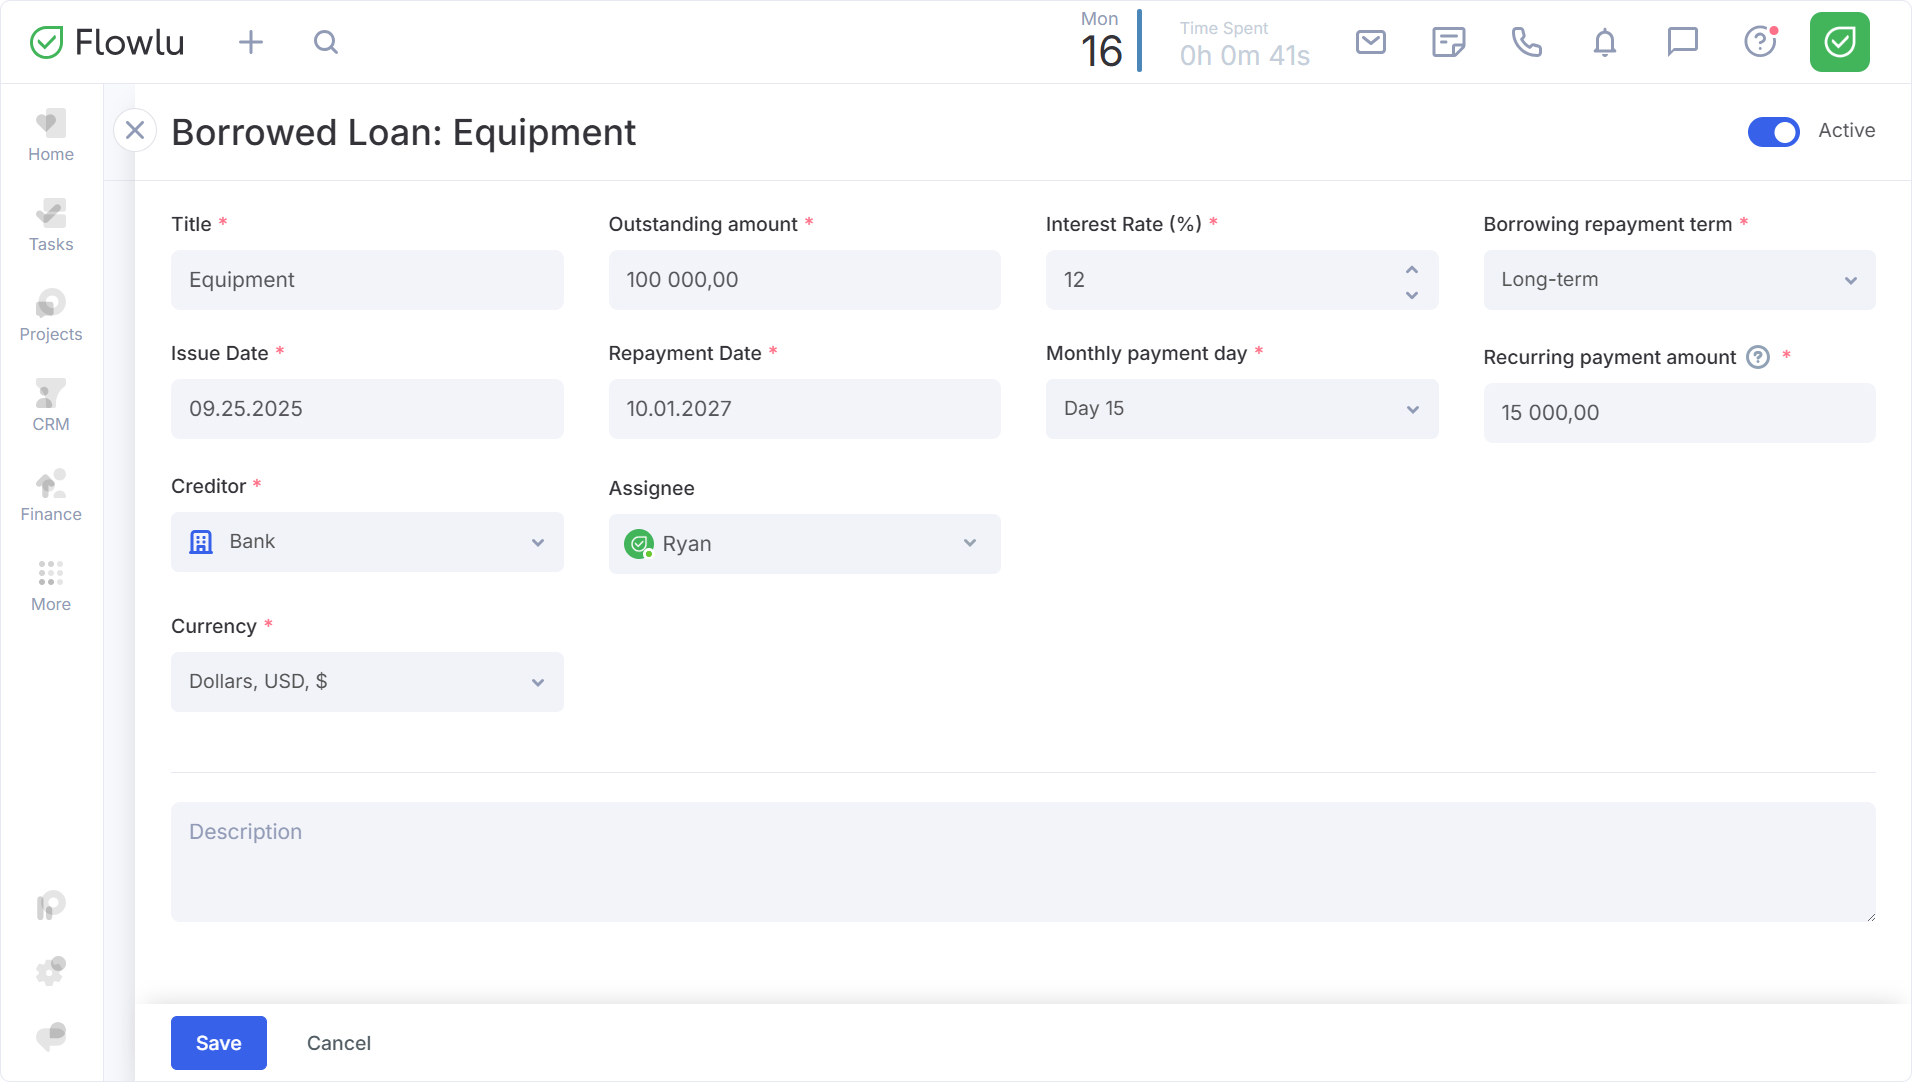Click the Save button
Viewport: 1912px width, 1082px height.
tap(218, 1043)
